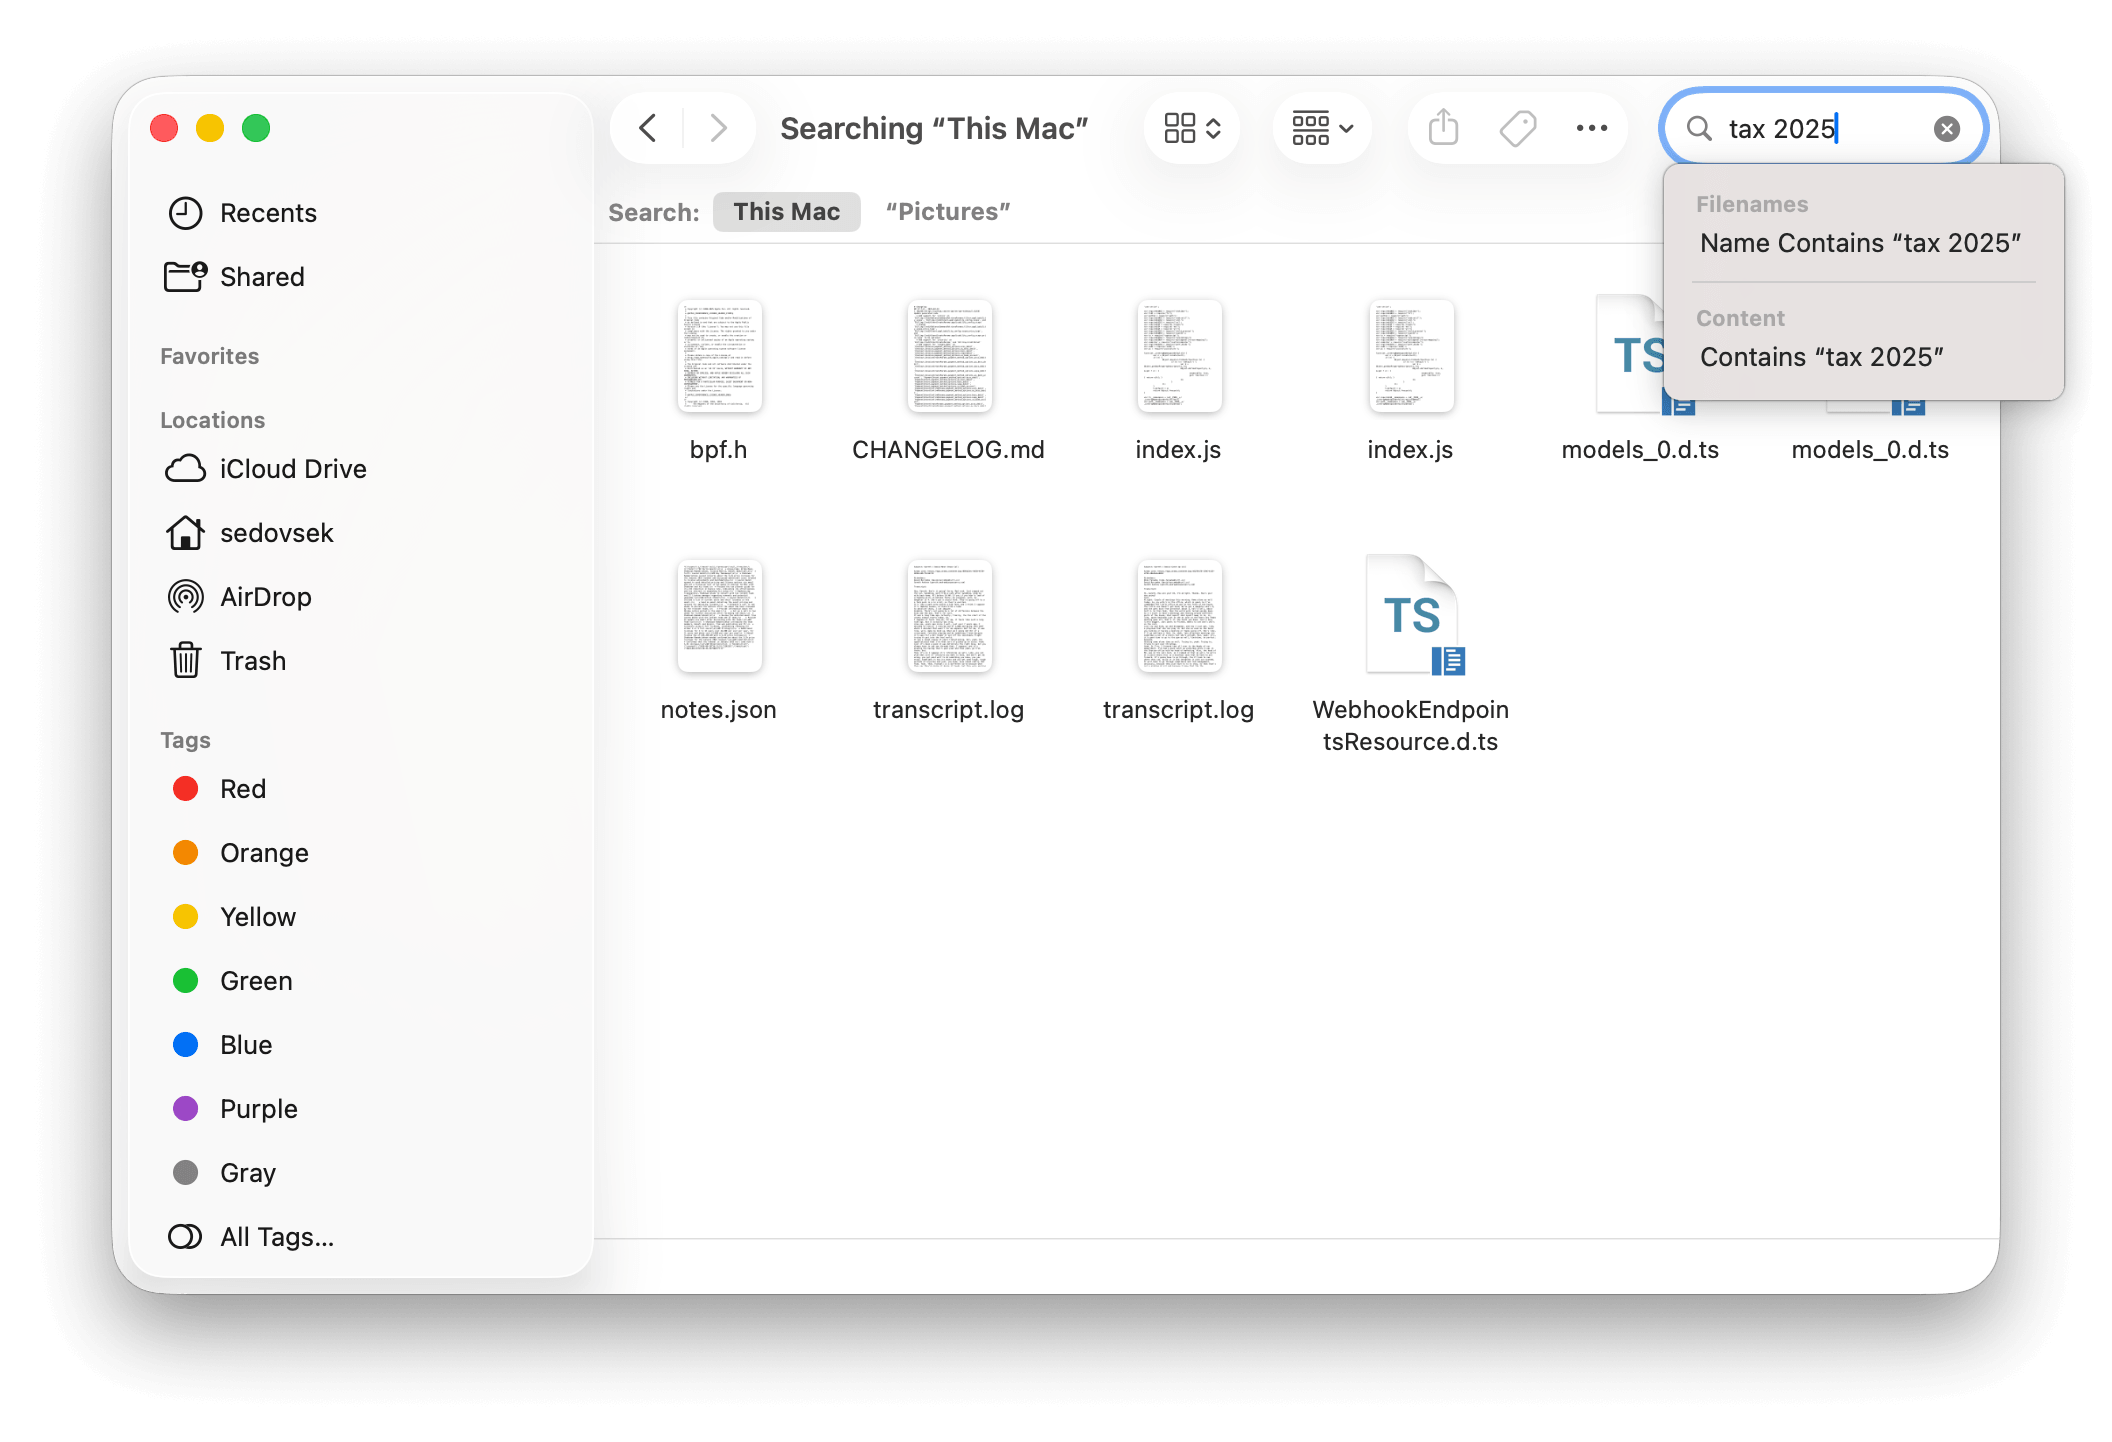Viewport: 2112px width, 1442px height.
Task: Open the Trash from the sidebar
Action: (x=253, y=660)
